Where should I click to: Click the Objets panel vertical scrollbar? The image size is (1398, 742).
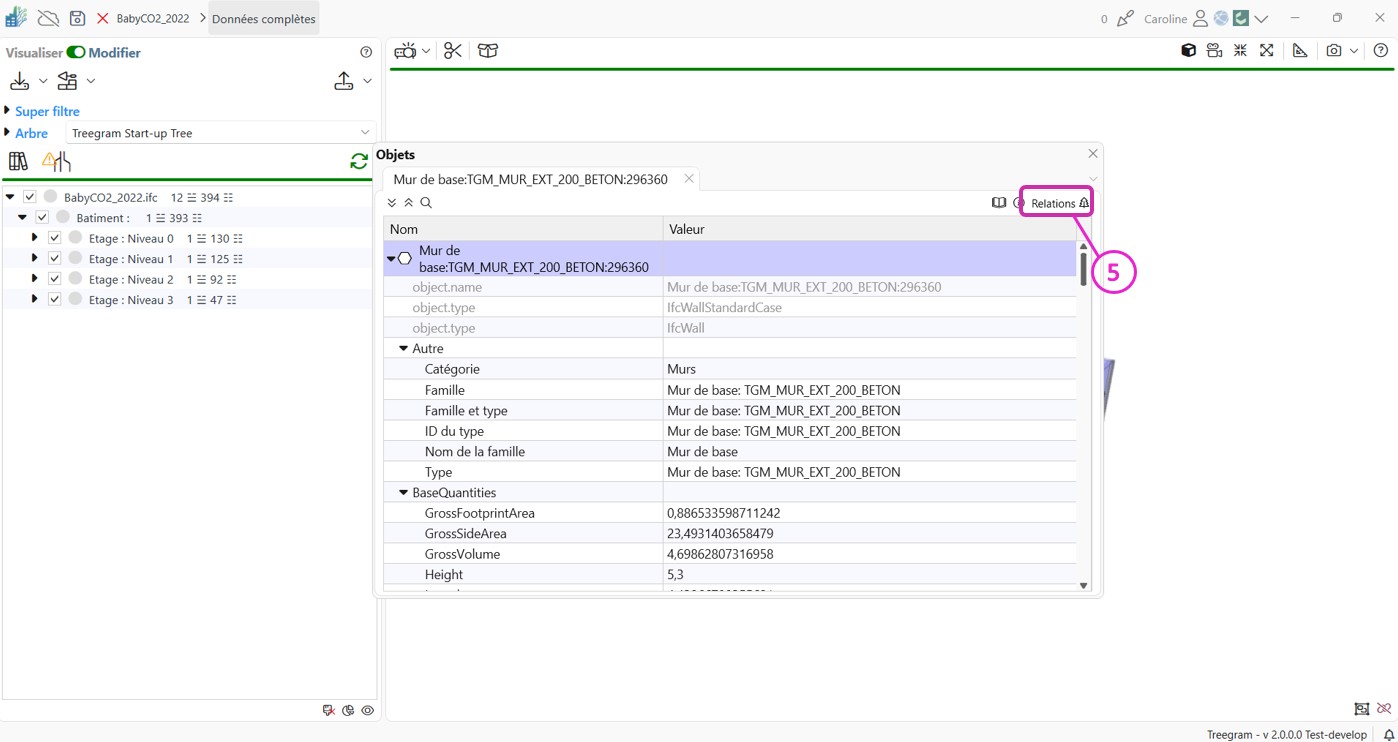click(1083, 270)
